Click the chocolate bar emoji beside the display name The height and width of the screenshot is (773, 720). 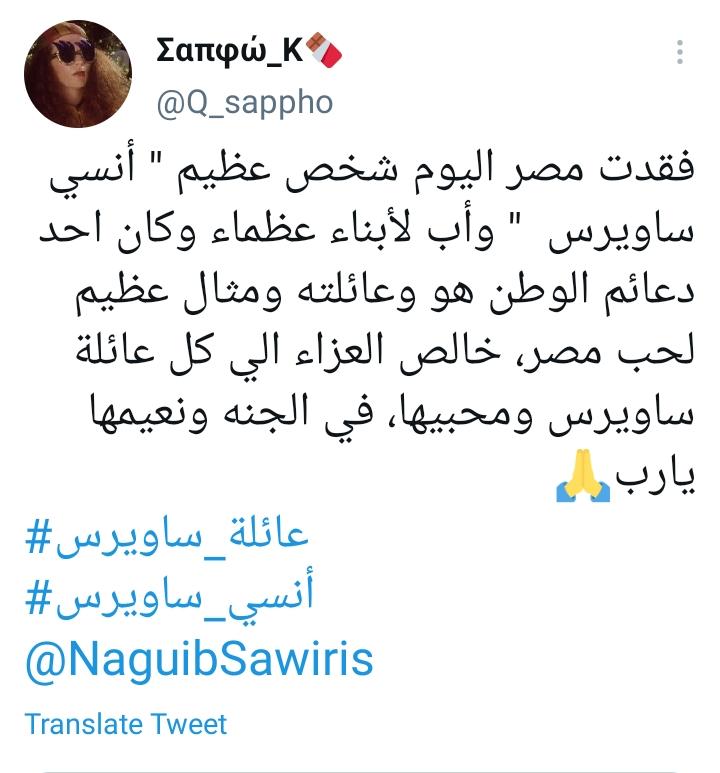(324, 51)
